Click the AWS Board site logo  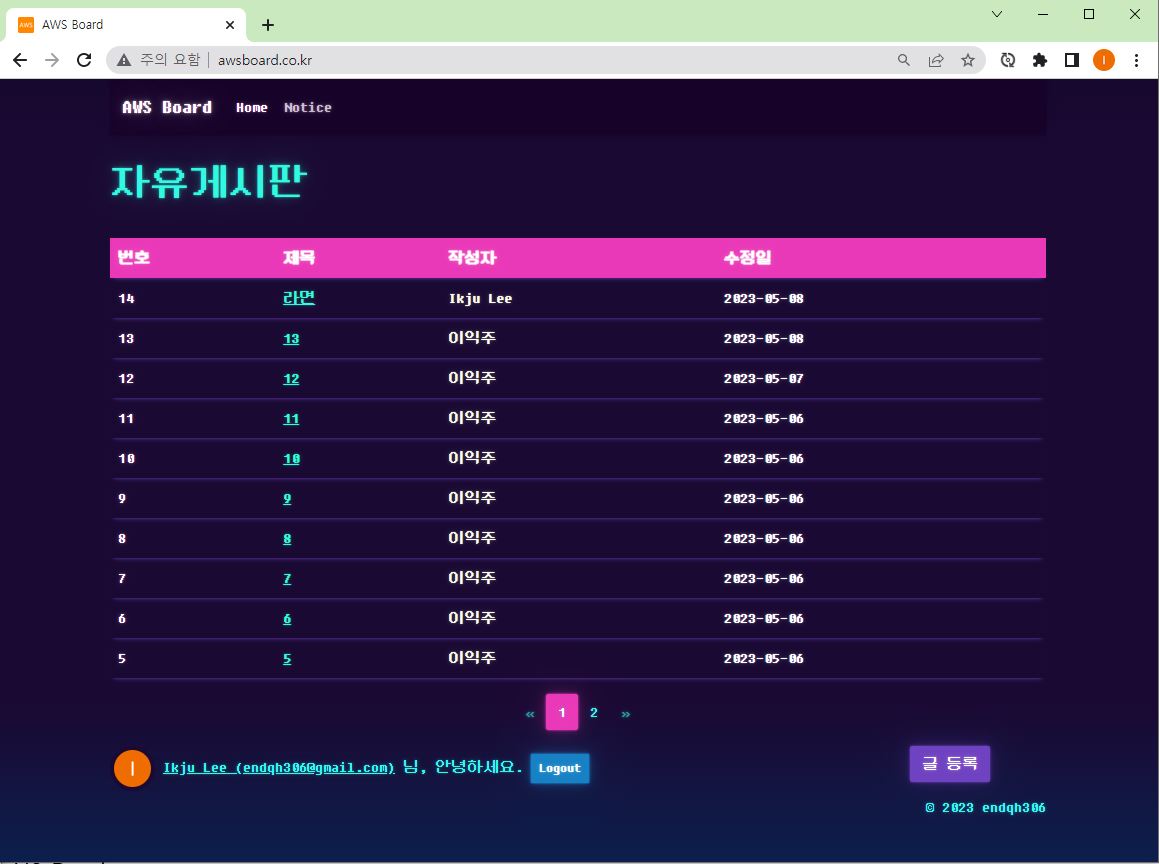[x=167, y=107]
